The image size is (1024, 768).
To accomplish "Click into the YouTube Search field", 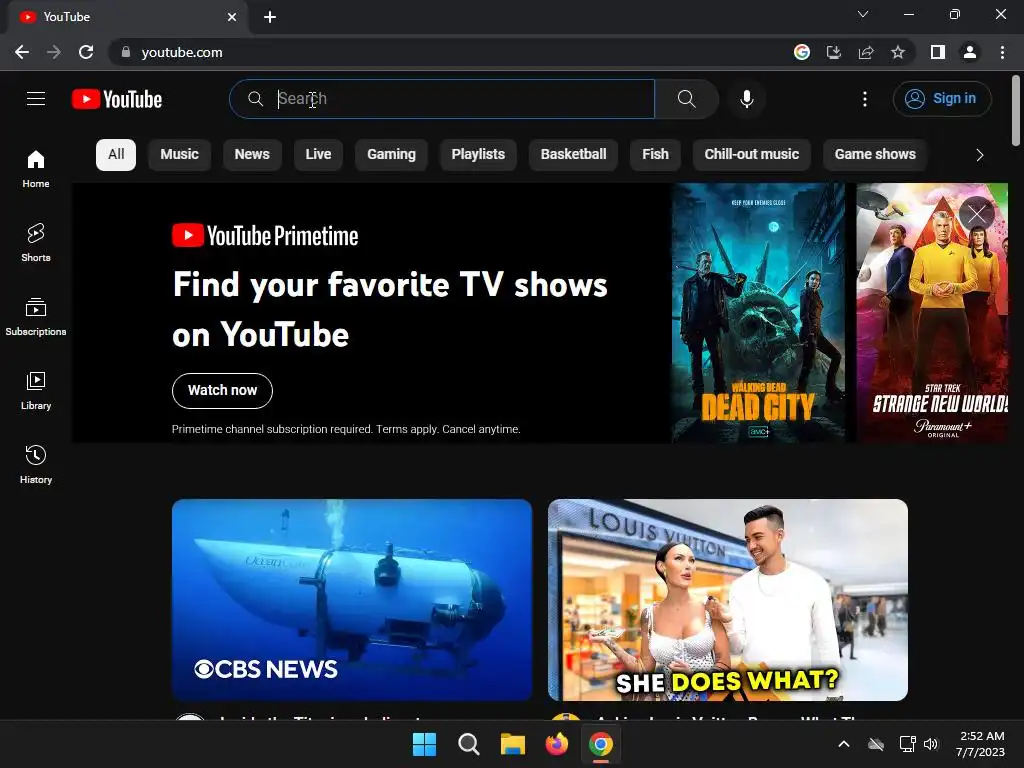I will coord(442,99).
